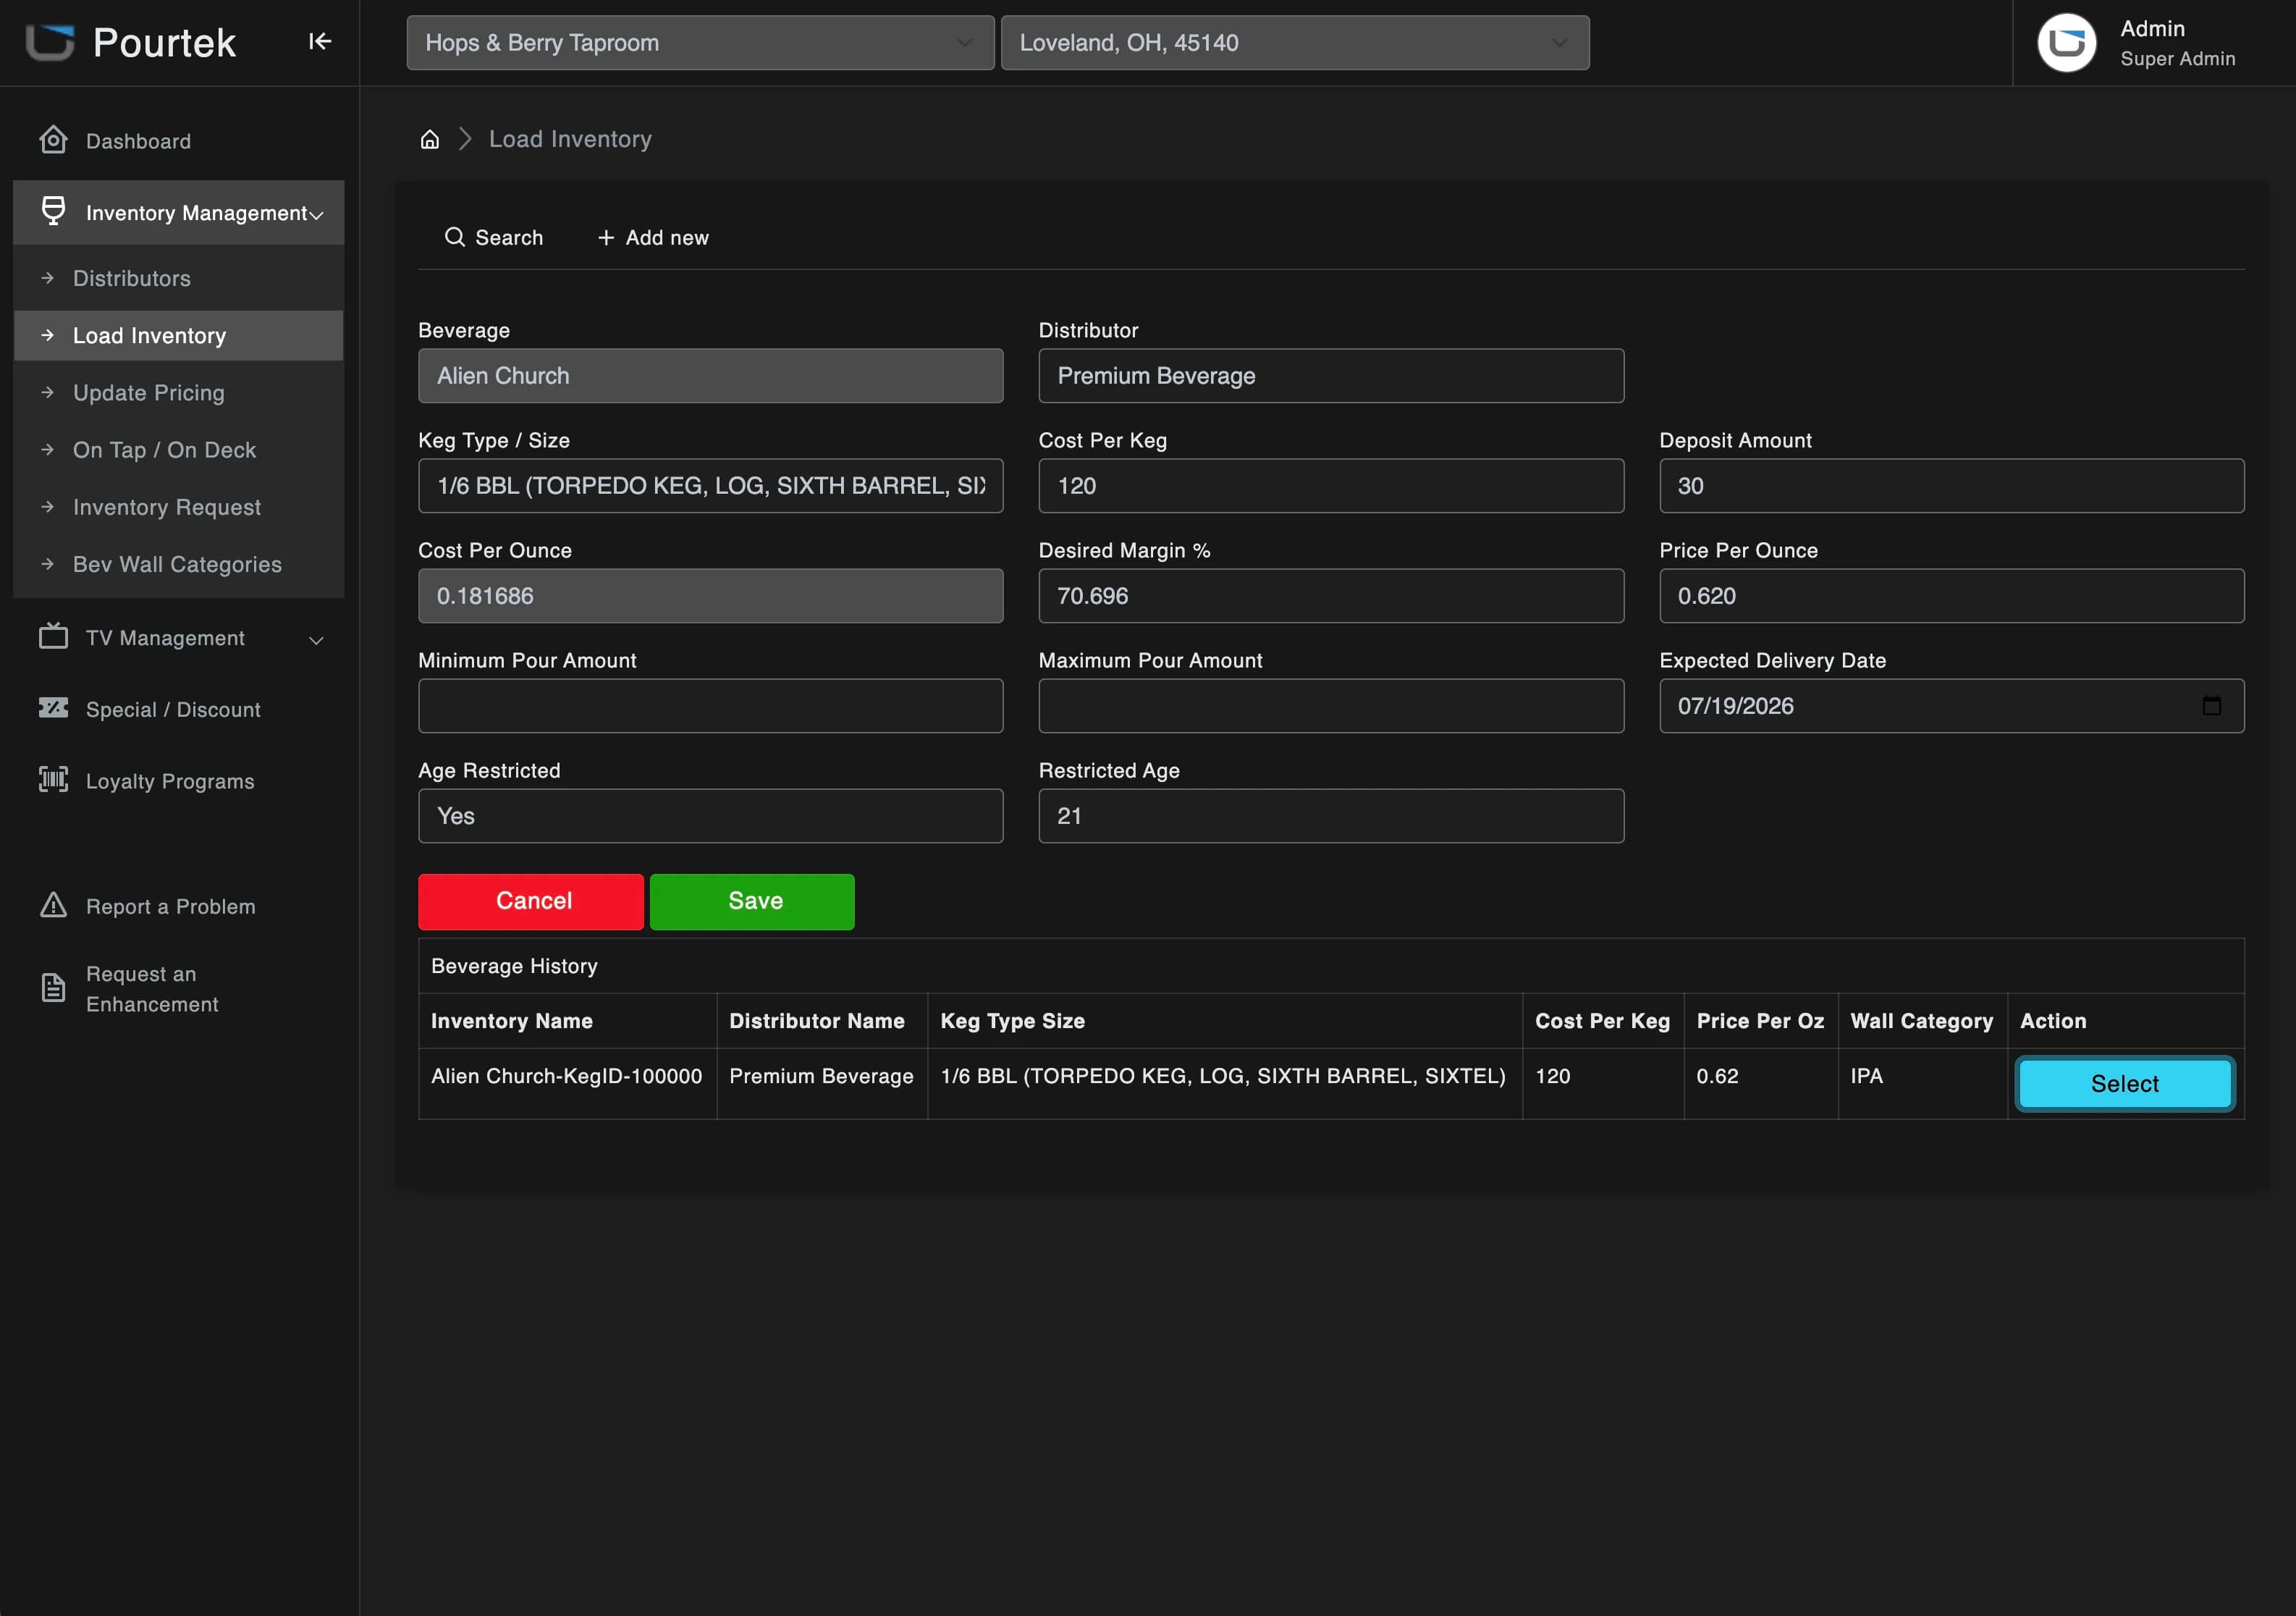The height and width of the screenshot is (1616, 2296).
Task: Click the plus icon beside Add new
Action: (x=606, y=237)
